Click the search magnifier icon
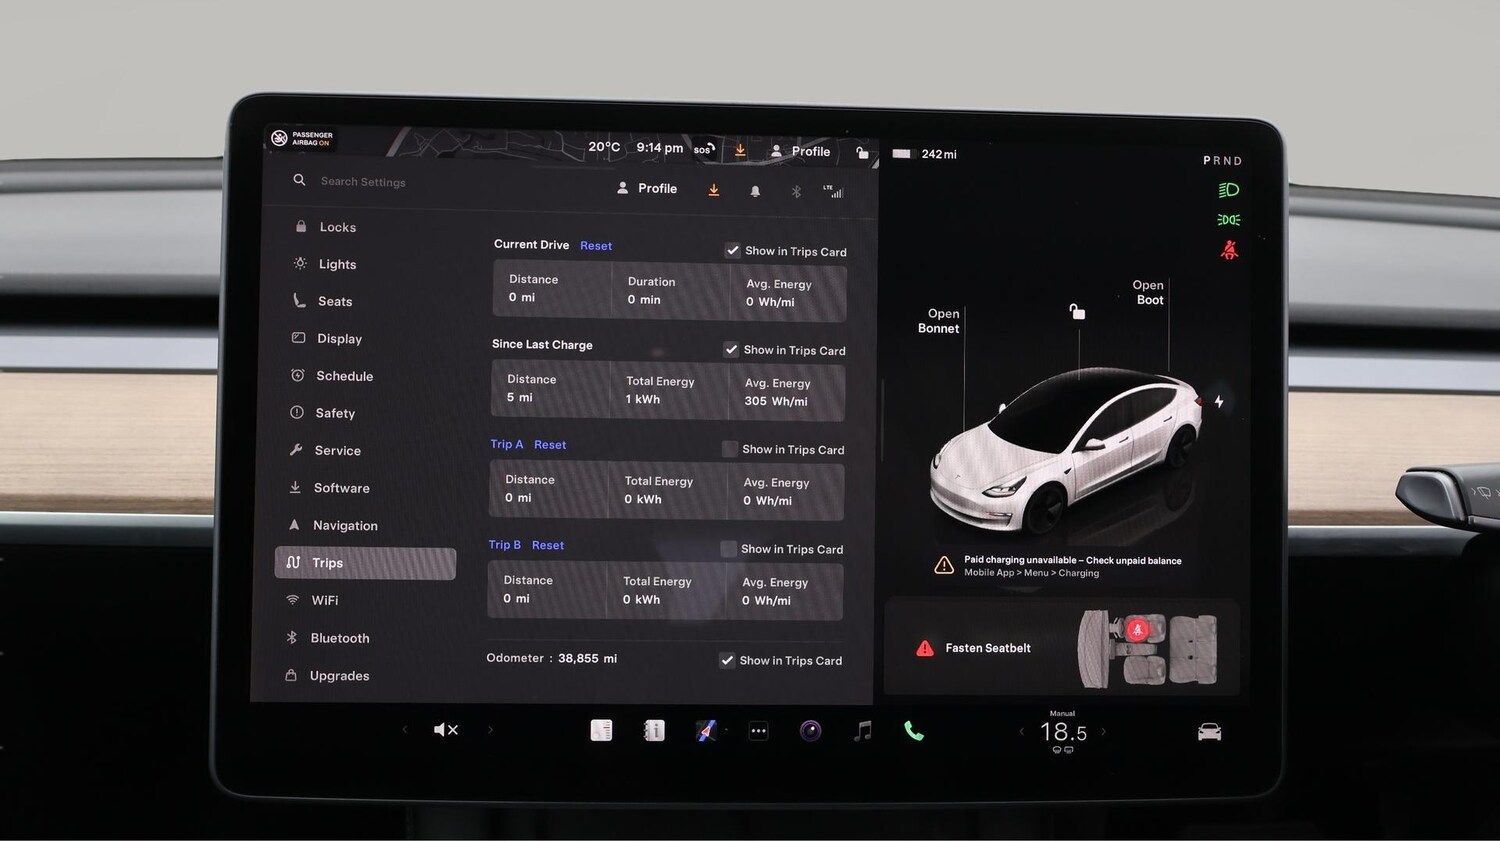 (299, 180)
